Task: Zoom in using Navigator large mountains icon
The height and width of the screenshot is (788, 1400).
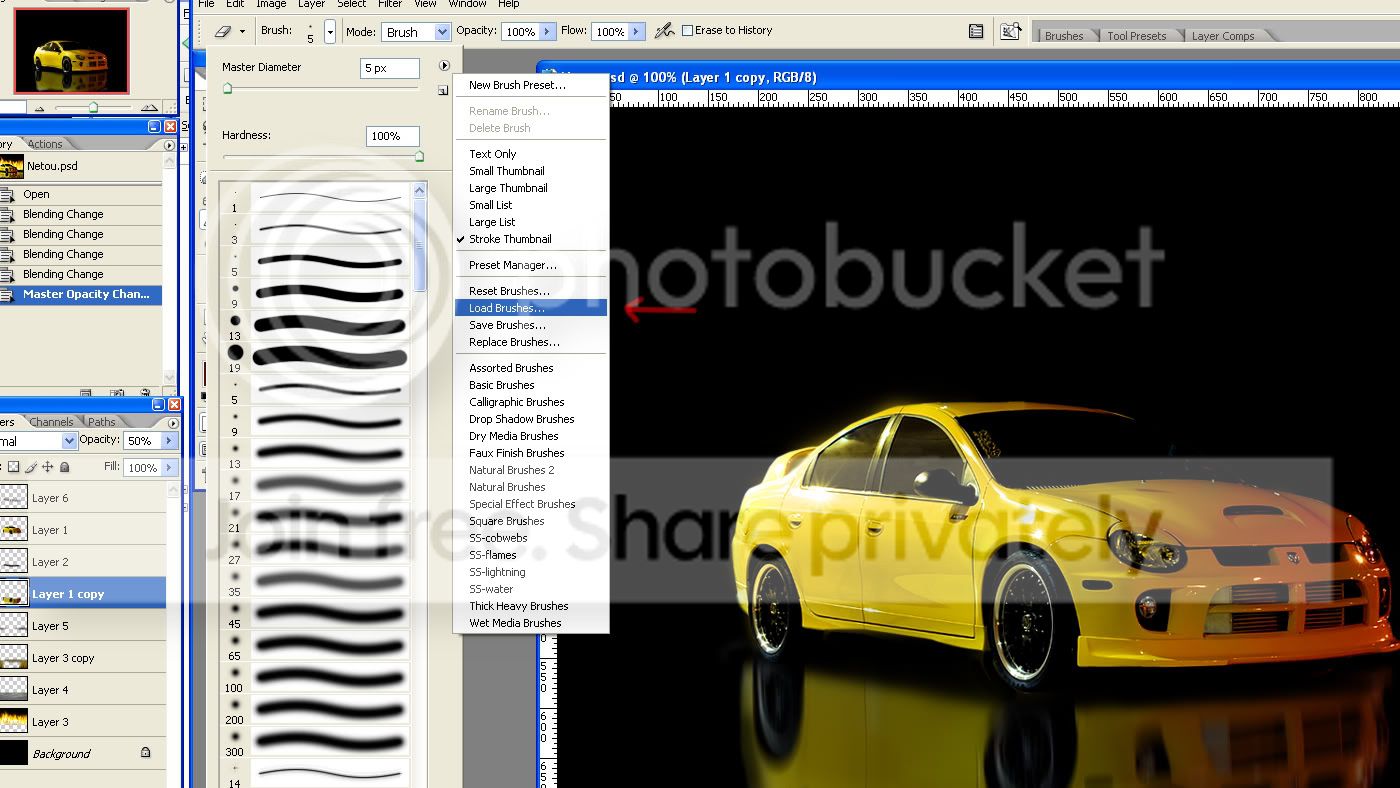Action: point(148,107)
